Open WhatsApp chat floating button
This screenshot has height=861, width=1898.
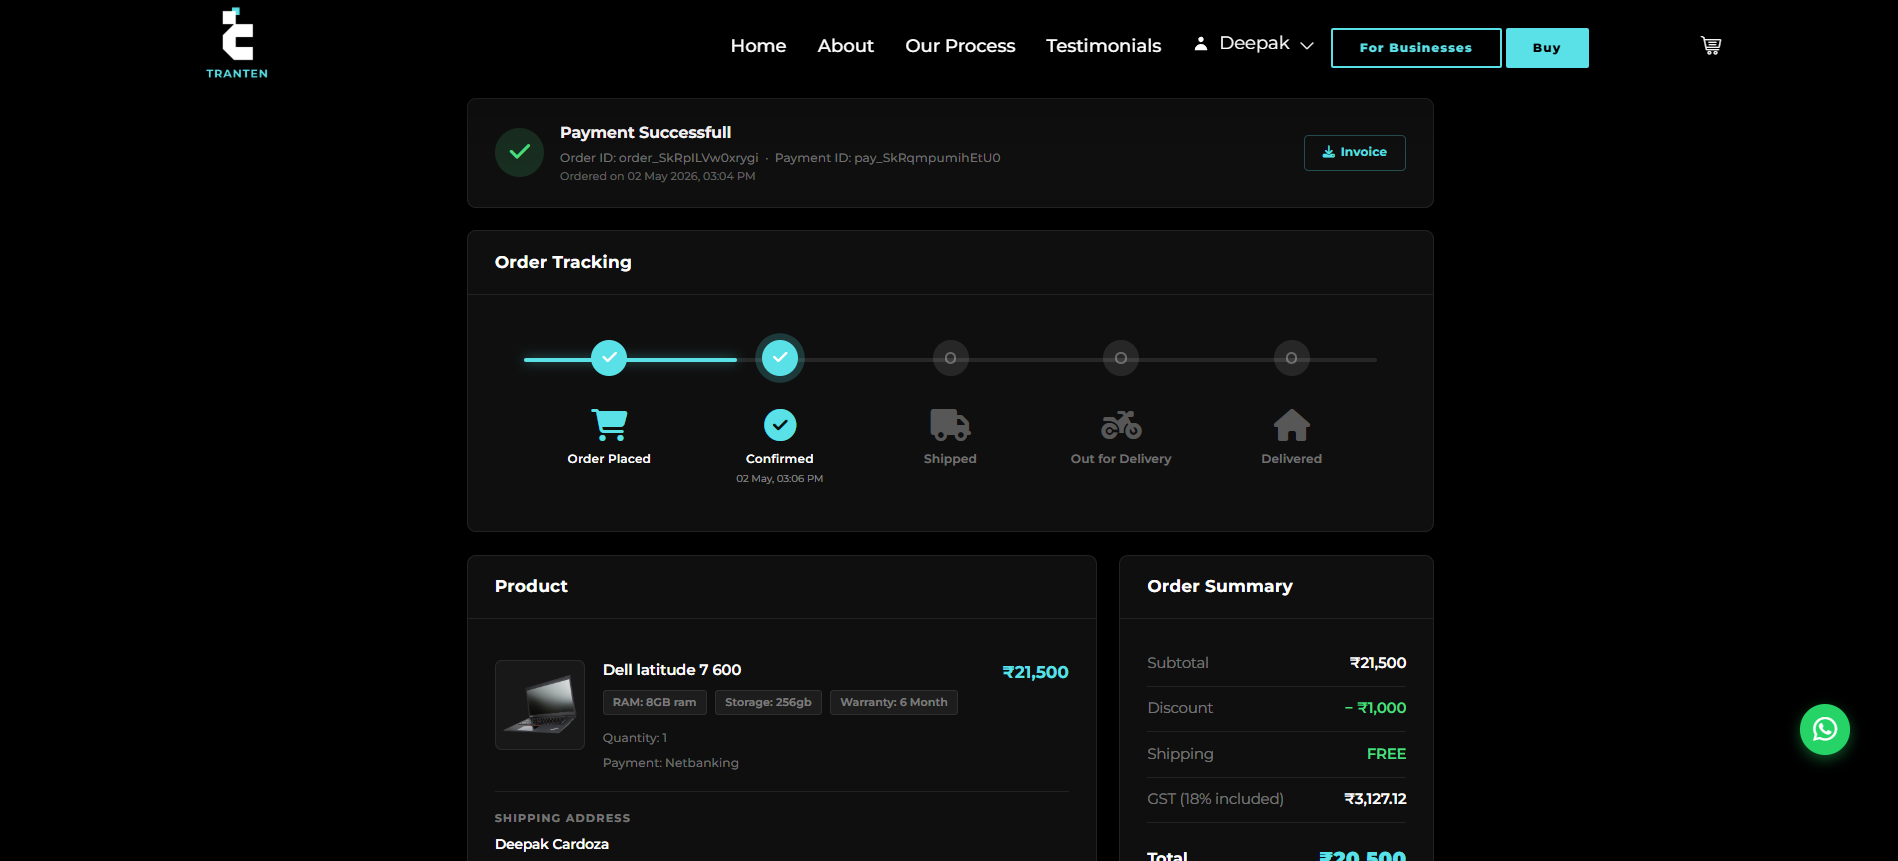tap(1824, 729)
